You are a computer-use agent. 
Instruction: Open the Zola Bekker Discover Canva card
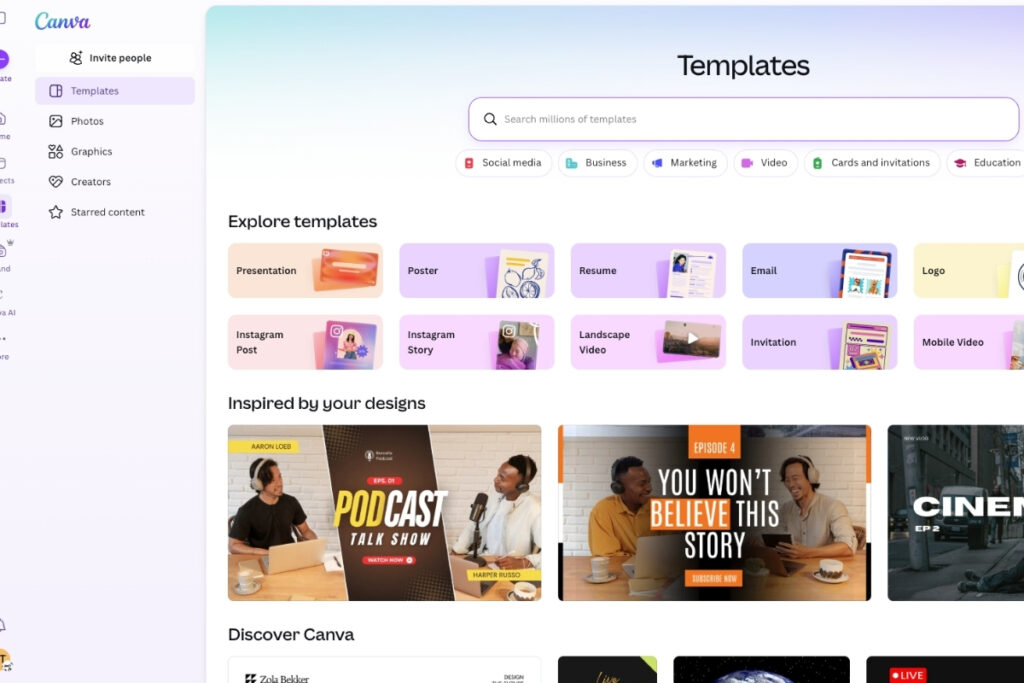[x=385, y=670]
